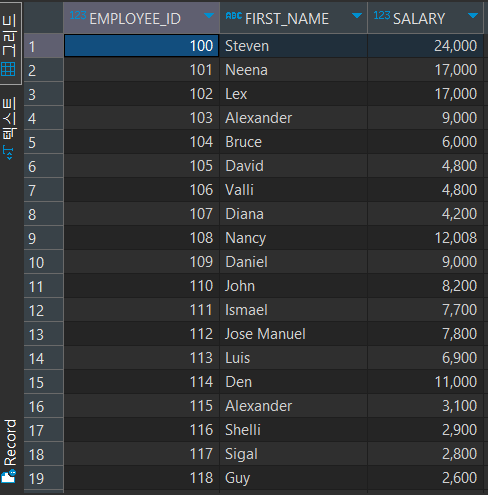Screen dimensions: 488x495
Task: Select row number 15 header
Action: point(44,382)
